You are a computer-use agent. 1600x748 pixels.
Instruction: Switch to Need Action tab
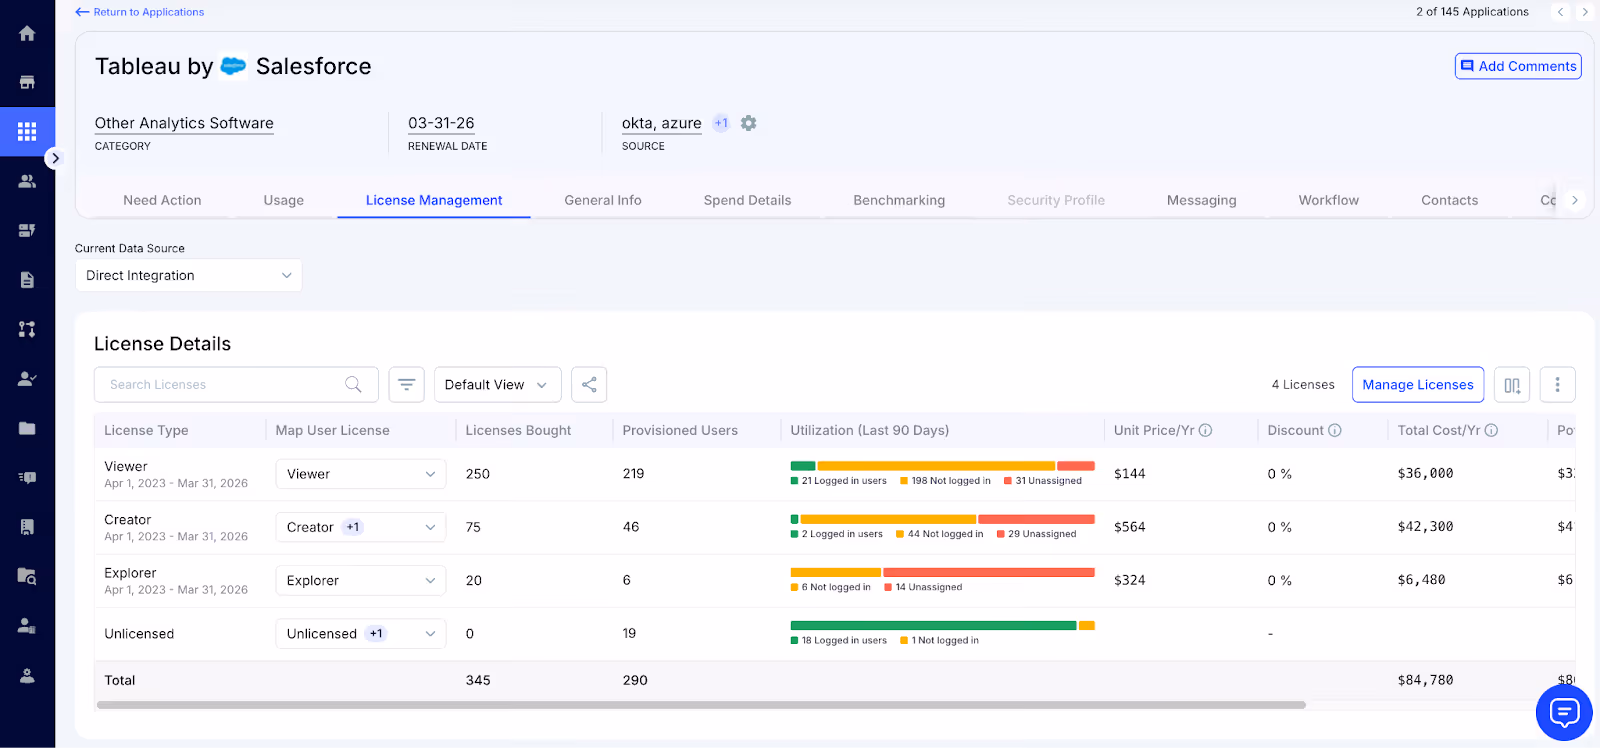[x=162, y=200]
